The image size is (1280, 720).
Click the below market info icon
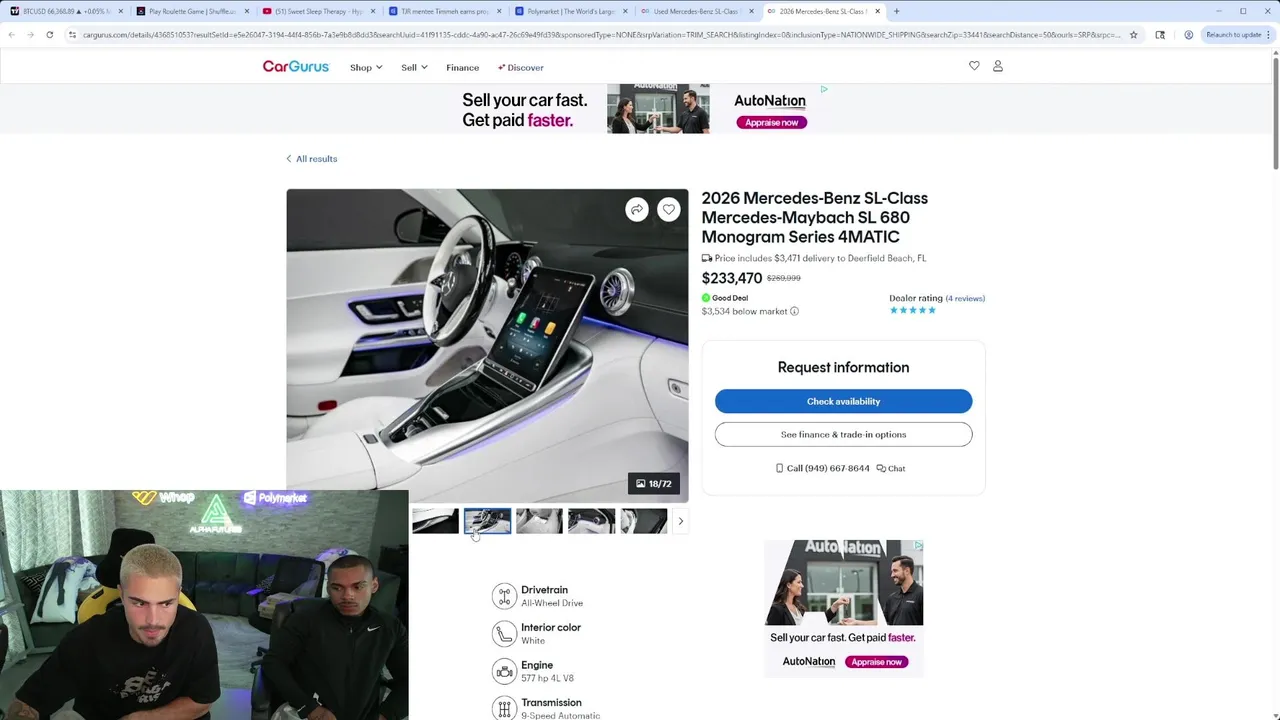(x=794, y=311)
